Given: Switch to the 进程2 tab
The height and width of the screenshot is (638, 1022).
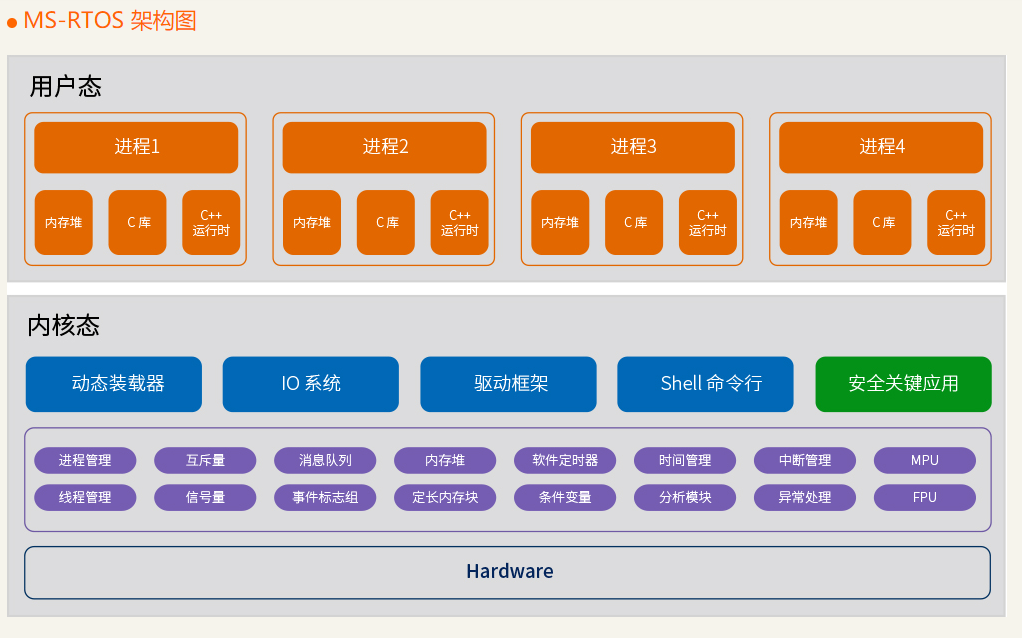Looking at the screenshot, I should [x=384, y=146].
